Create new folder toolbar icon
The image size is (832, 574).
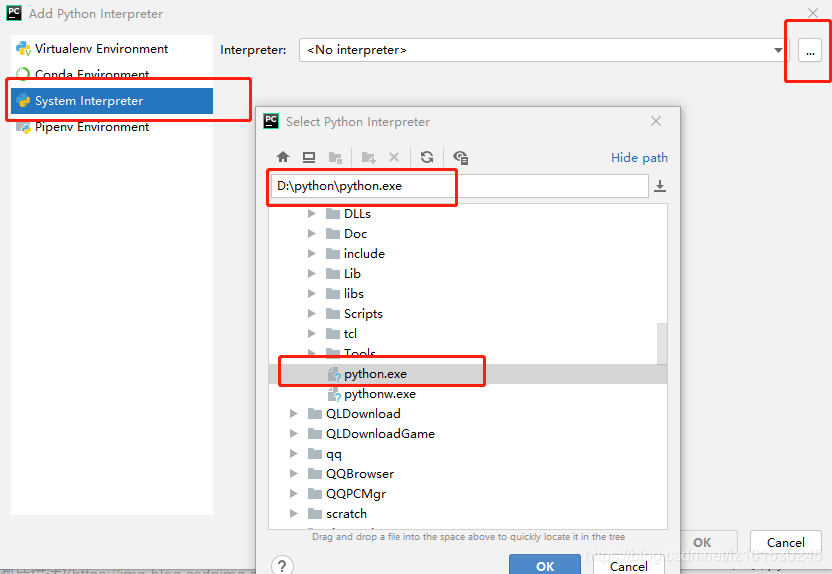click(368, 158)
